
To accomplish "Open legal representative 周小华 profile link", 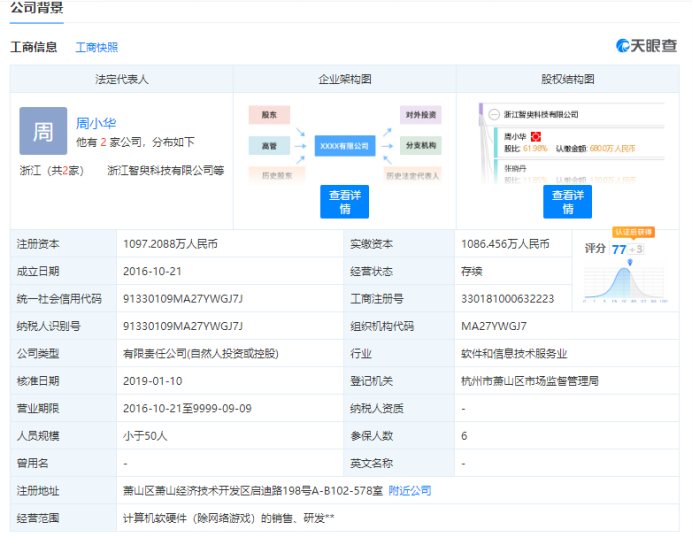I will tap(96, 123).
